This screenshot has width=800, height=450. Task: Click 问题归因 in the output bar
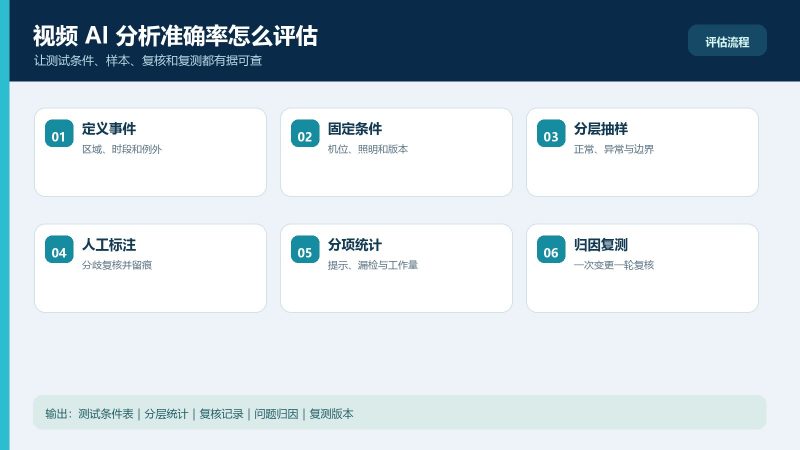(x=277, y=414)
